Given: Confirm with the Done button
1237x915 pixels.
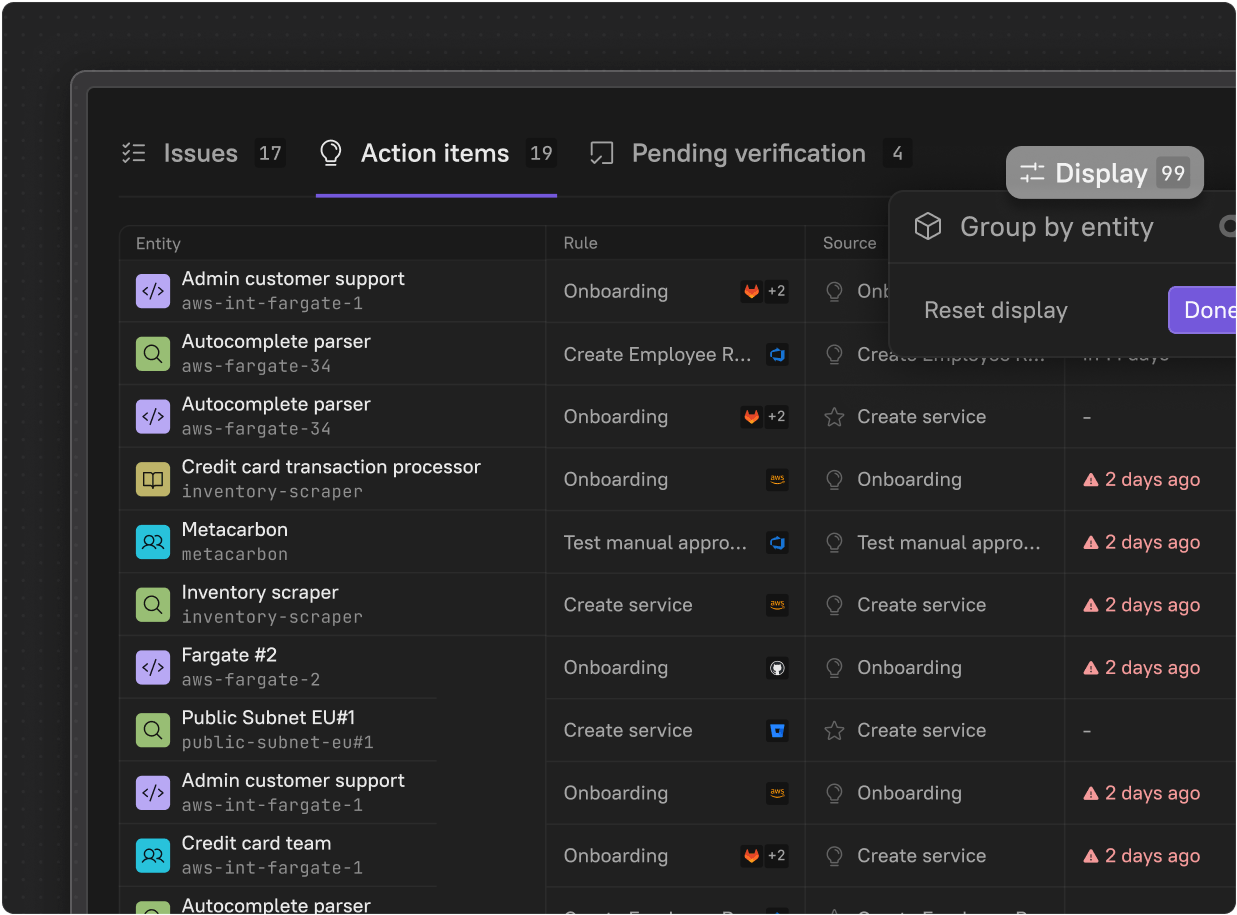Looking at the screenshot, I should 1204,310.
